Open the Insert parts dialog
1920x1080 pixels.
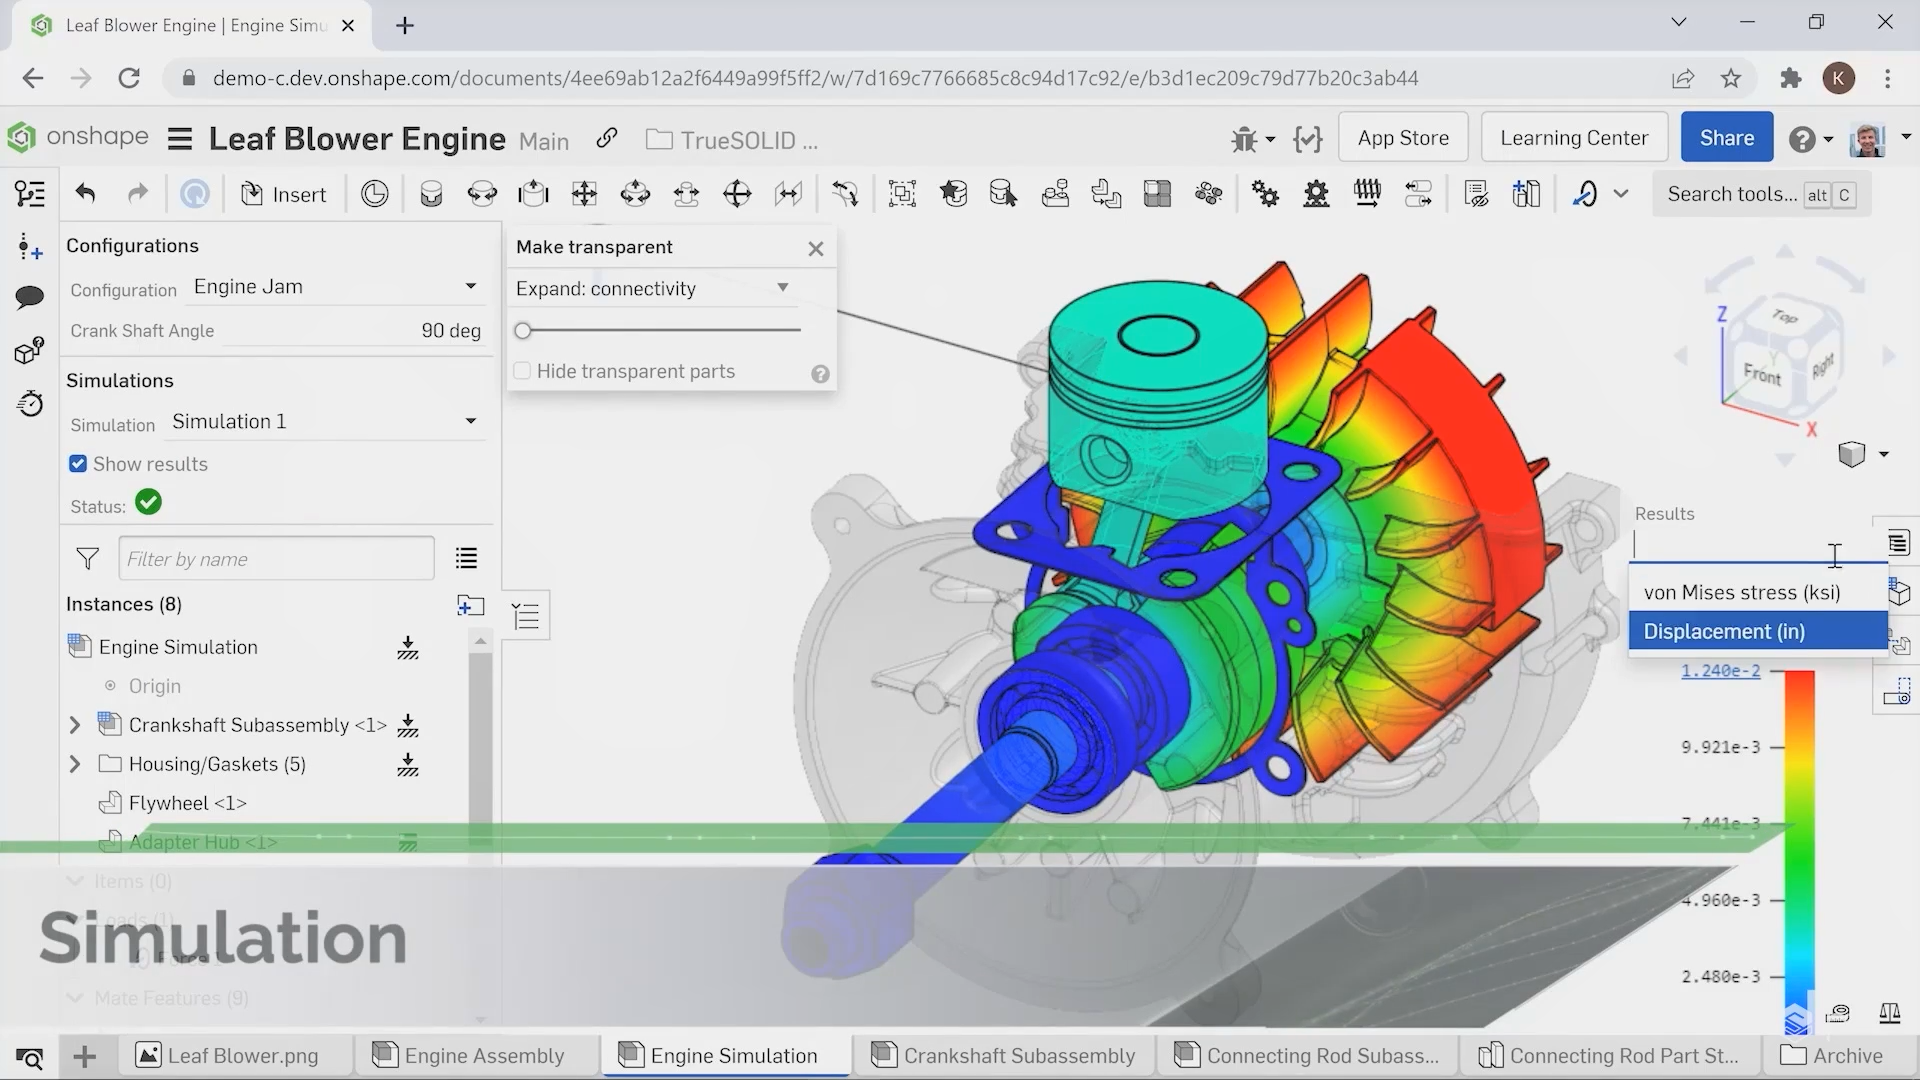click(x=284, y=194)
